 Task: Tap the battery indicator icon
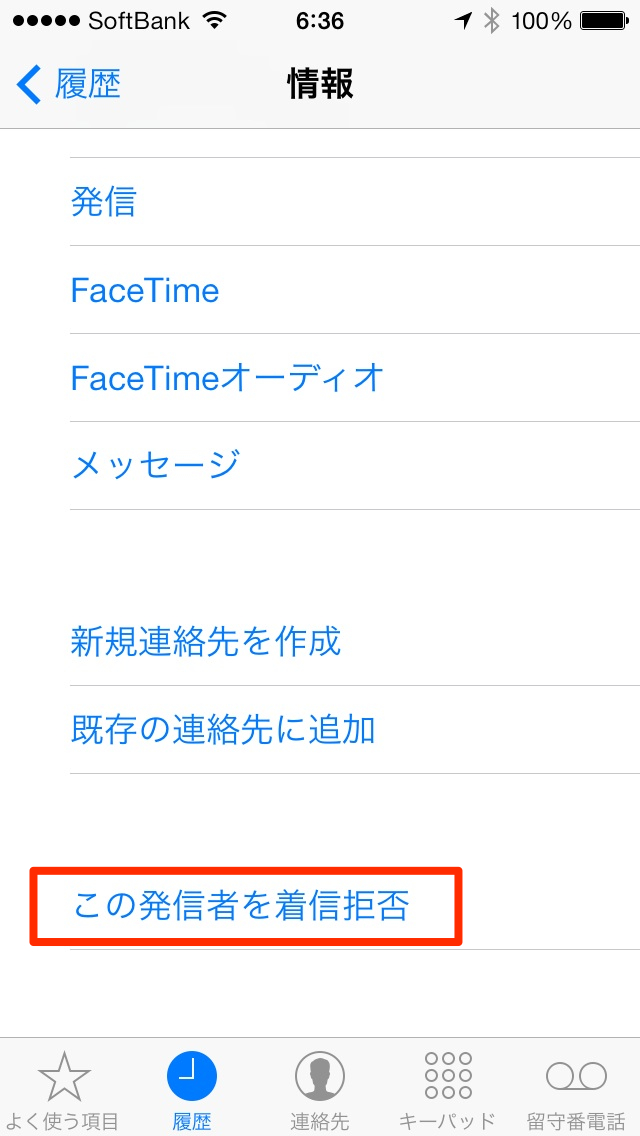[603, 21]
